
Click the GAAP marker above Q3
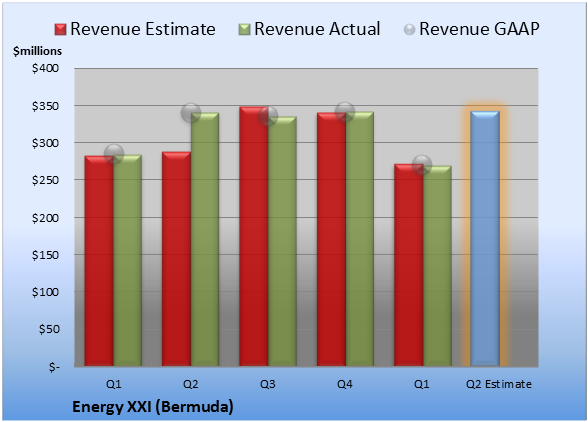[x=268, y=116]
